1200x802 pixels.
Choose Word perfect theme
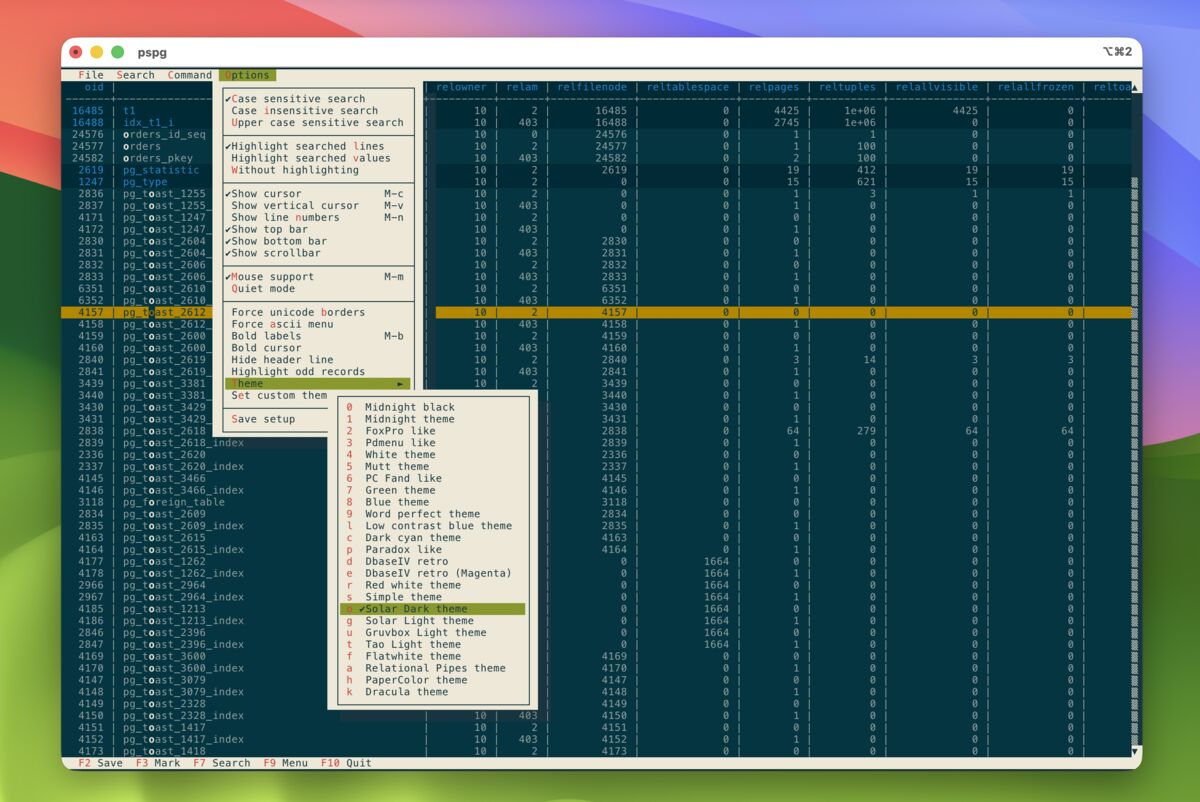click(x=432, y=514)
